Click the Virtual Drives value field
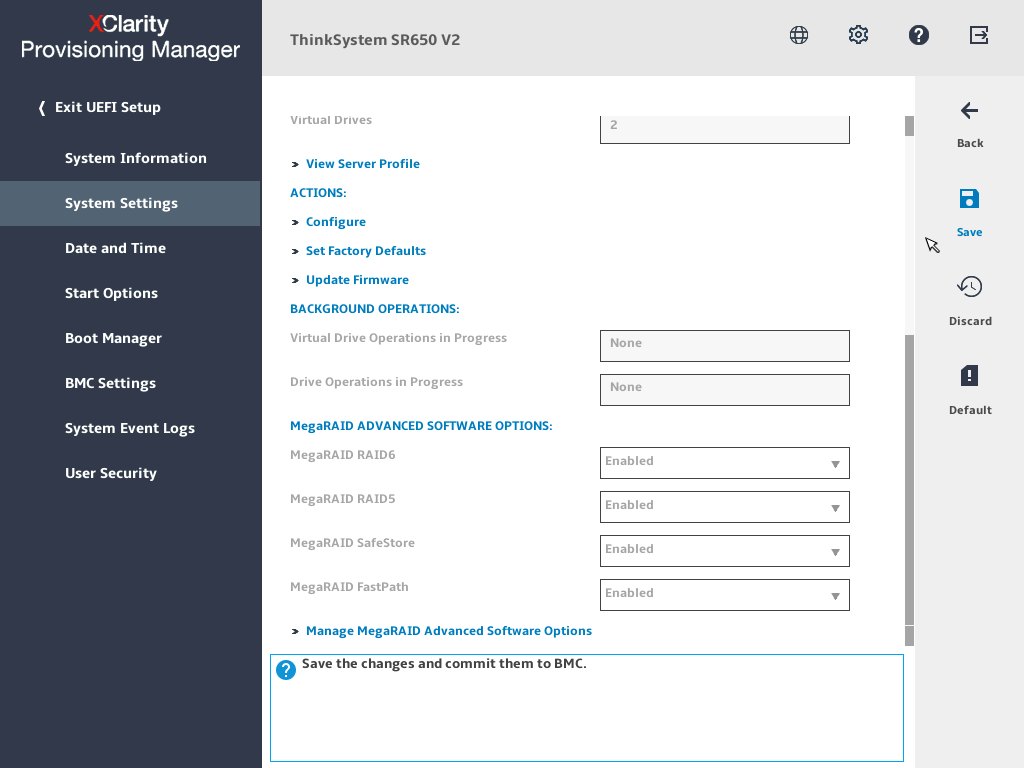Screen dimensions: 1024x768 coord(725,129)
